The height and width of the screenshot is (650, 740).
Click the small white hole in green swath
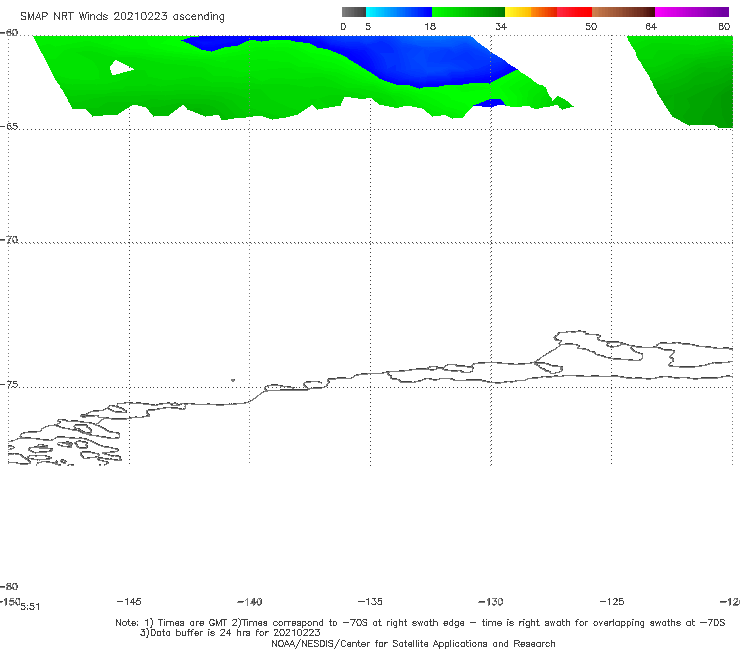pyautogui.click(x=120, y=68)
